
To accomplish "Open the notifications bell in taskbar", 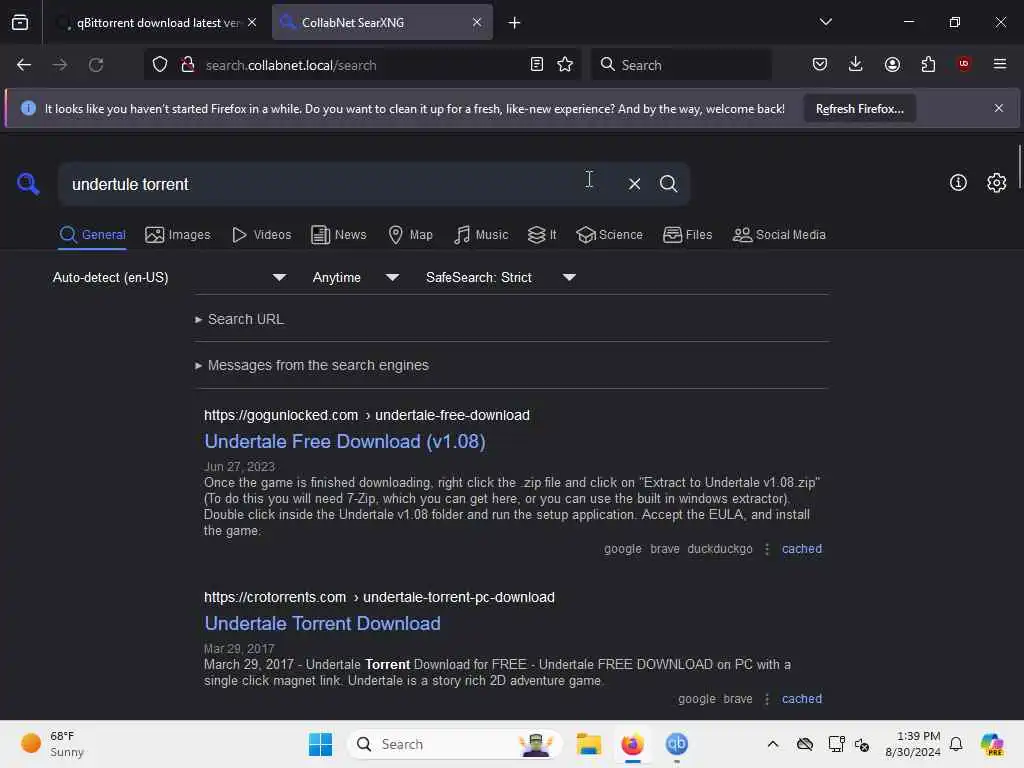I will pyautogui.click(x=955, y=744).
